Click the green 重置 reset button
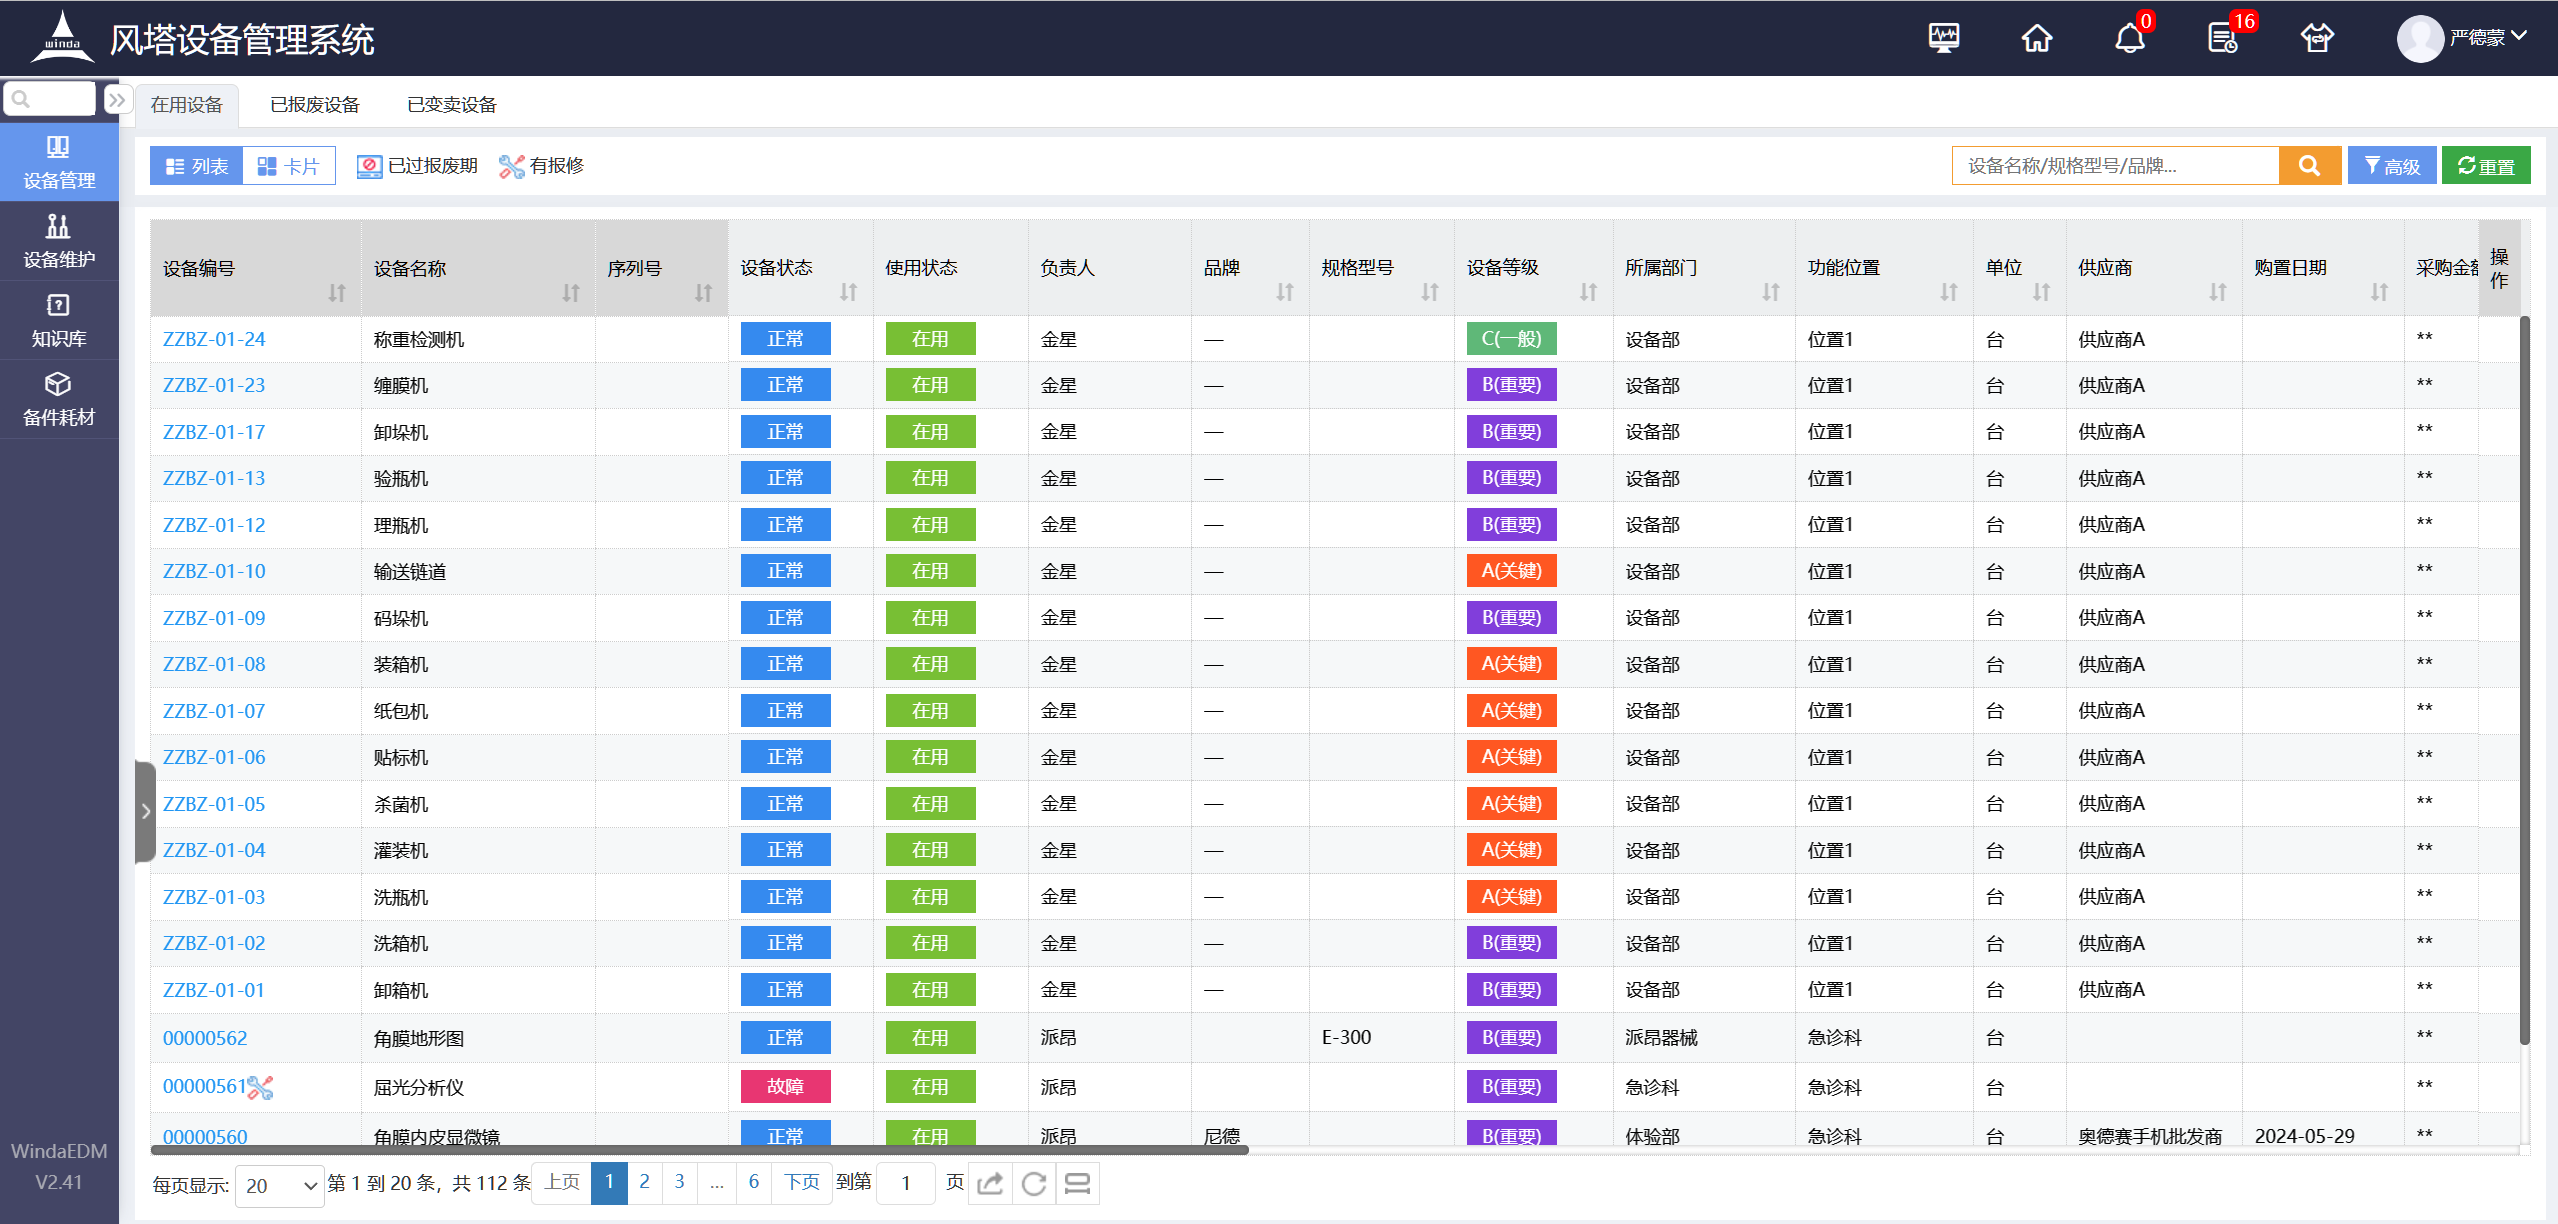Viewport: 2558px width, 1224px height. [2485, 166]
